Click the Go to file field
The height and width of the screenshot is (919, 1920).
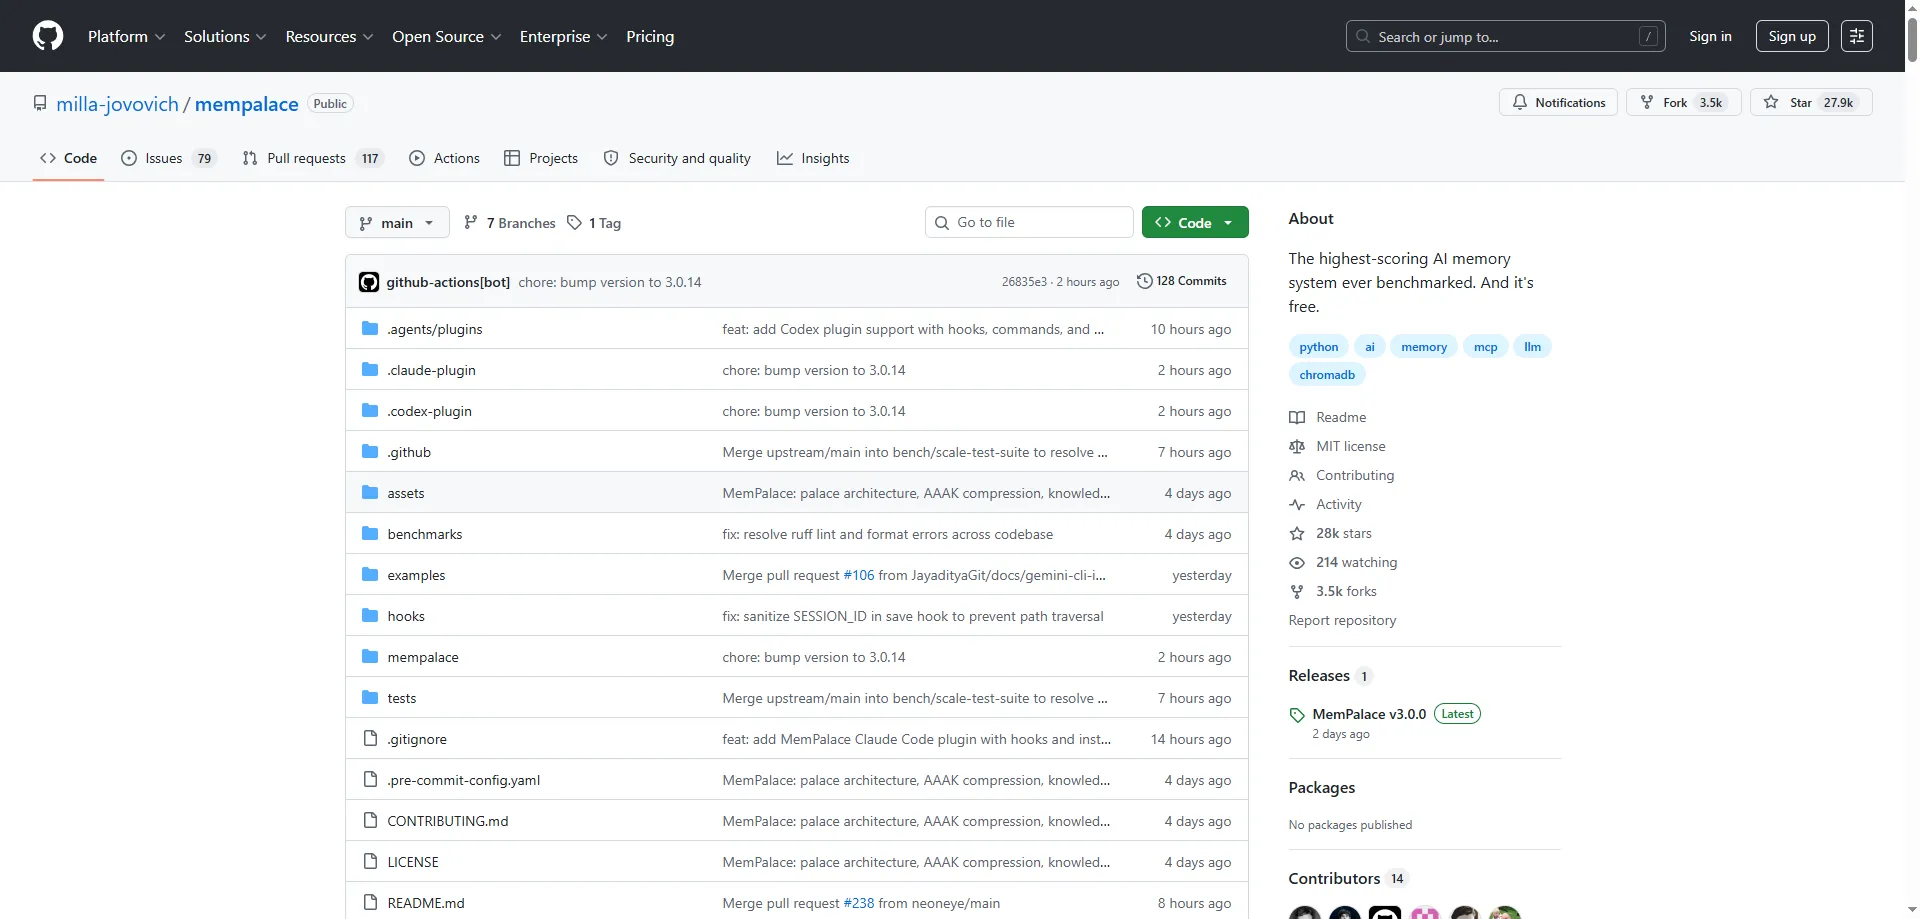coord(1029,222)
